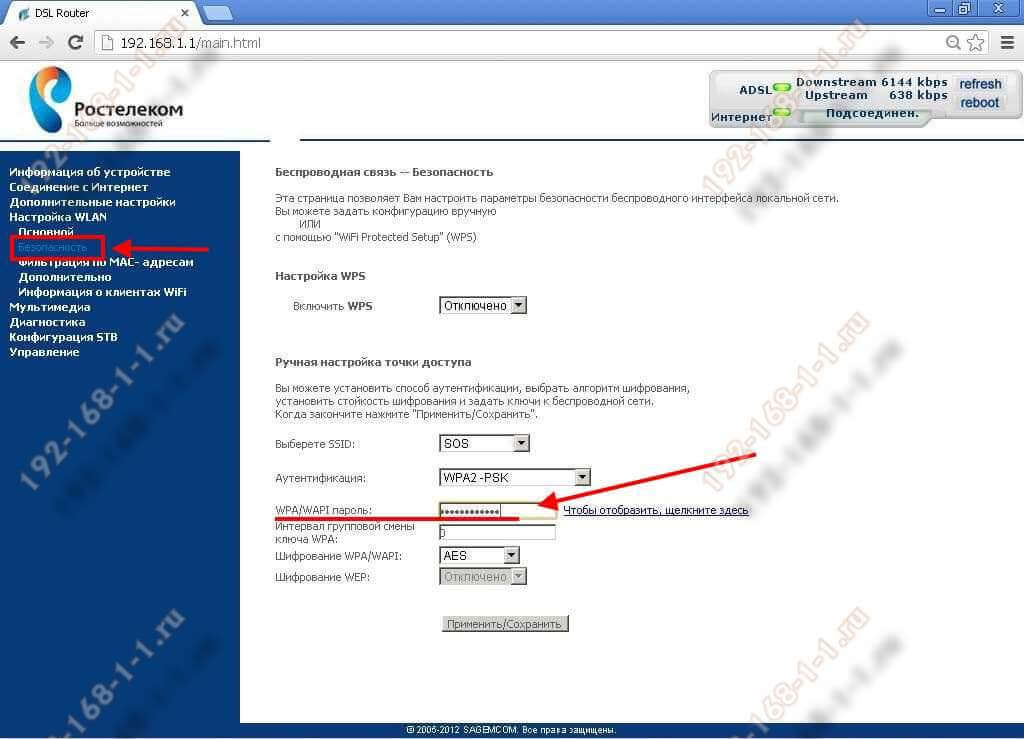The width and height of the screenshot is (1024, 739).
Task: Click the zoom magnifier icon in address bar
Action: click(x=953, y=43)
